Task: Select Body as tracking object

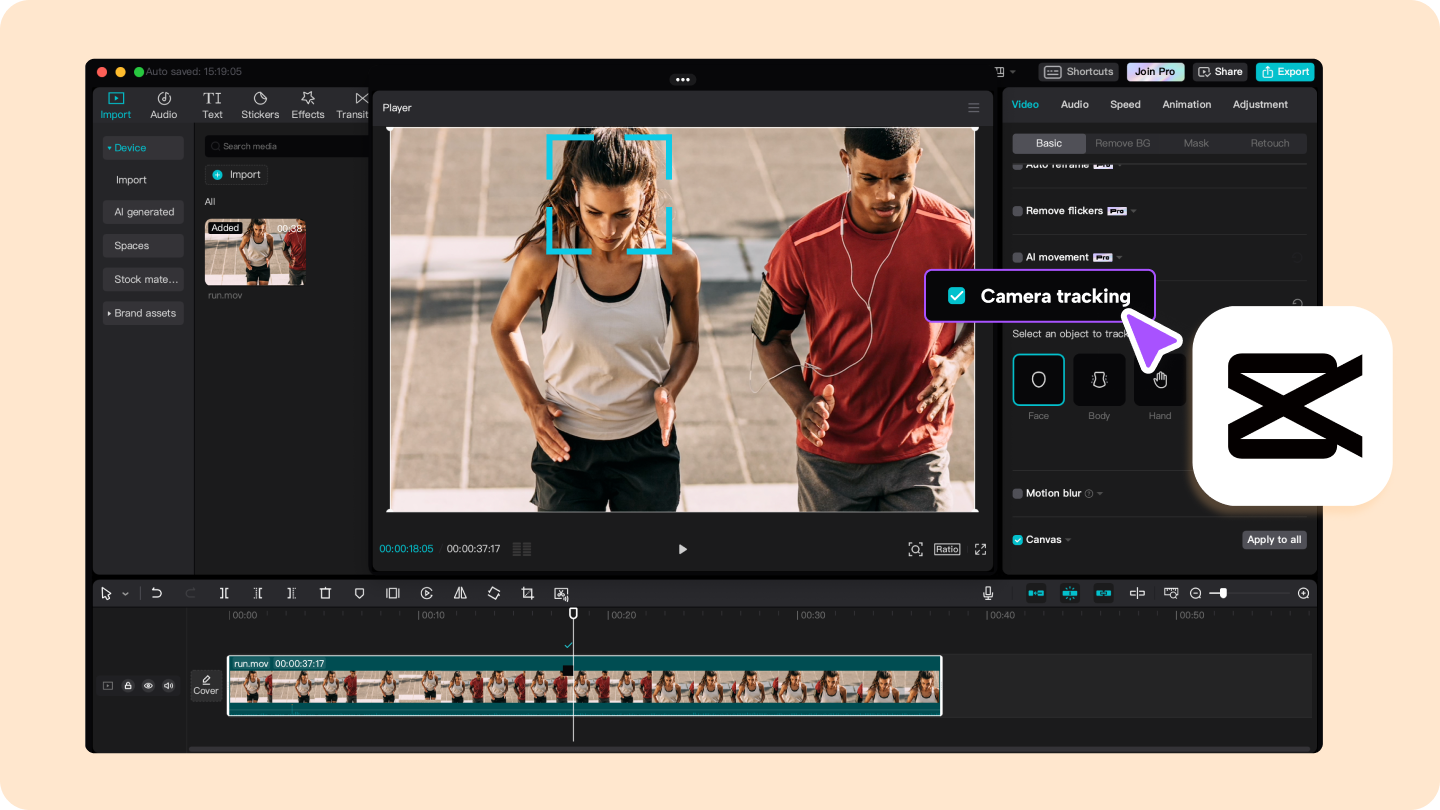Action: click(x=1099, y=381)
